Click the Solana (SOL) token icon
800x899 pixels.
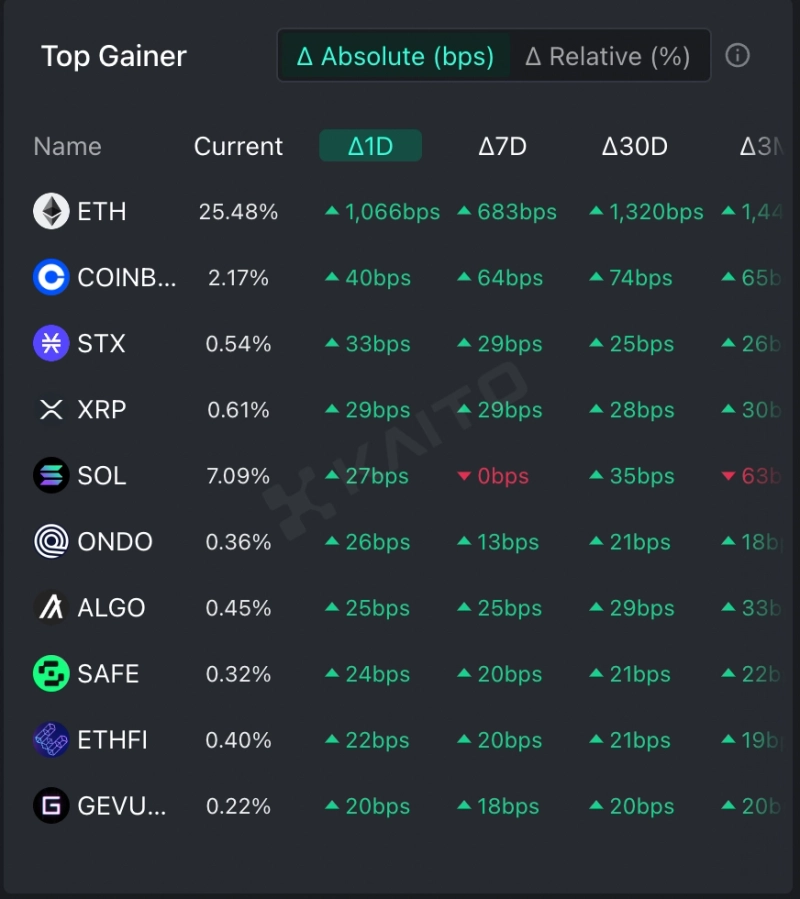pos(51,475)
